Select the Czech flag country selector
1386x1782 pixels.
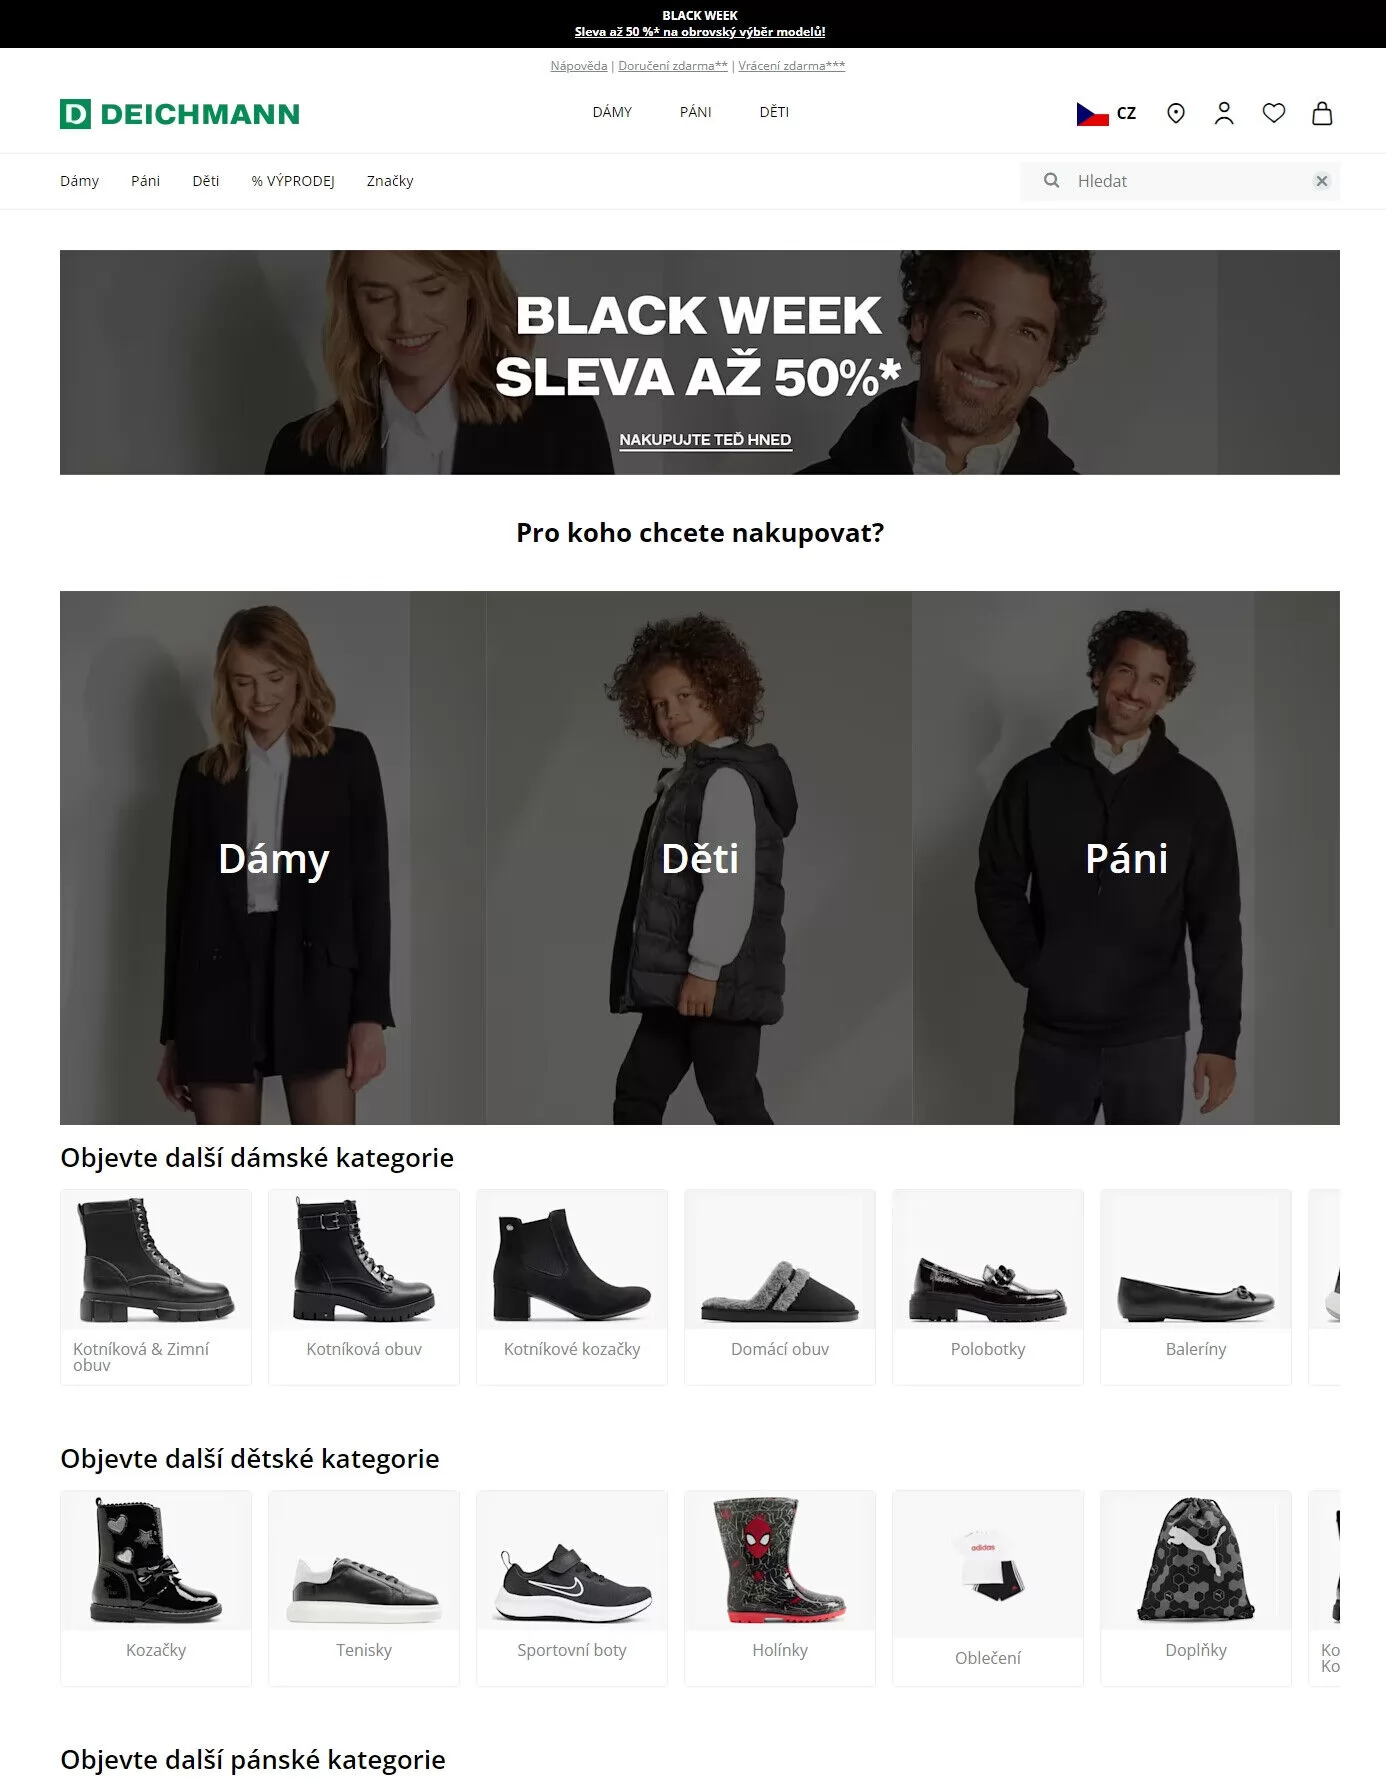1106,114
